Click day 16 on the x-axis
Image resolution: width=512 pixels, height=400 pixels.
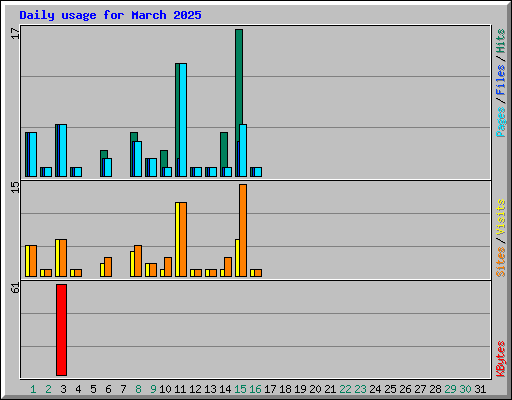click(x=255, y=389)
